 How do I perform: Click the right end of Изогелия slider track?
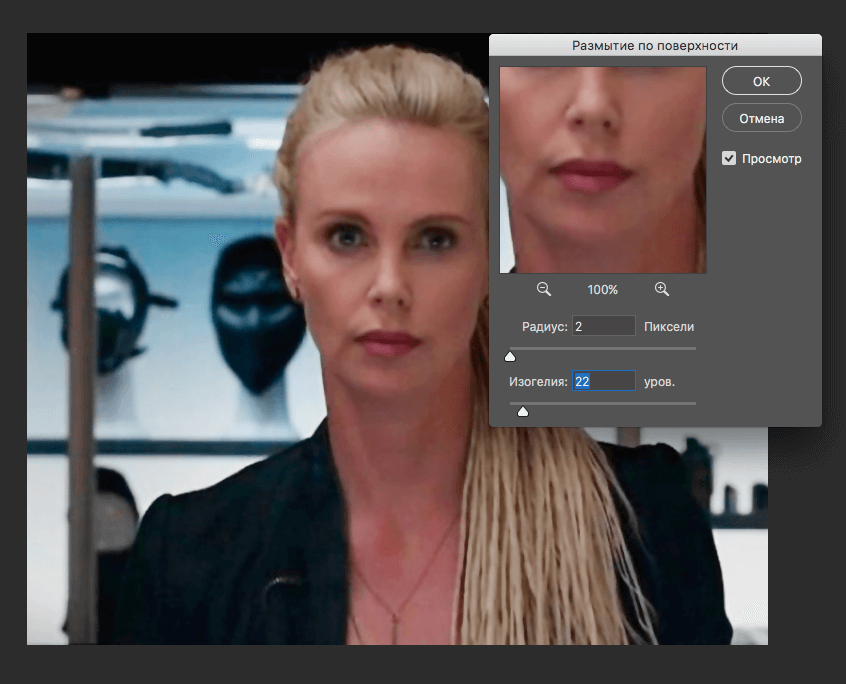692,403
